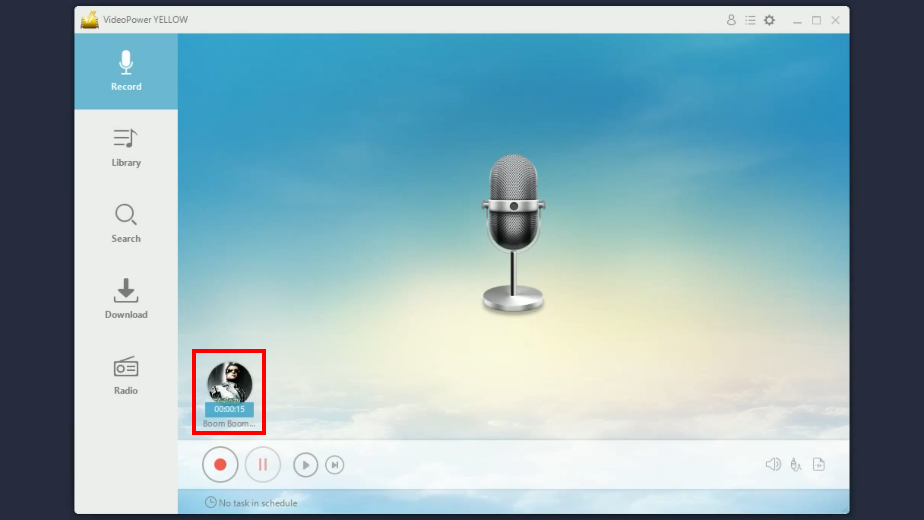Open the audio source microphone icon

[x=796, y=465]
